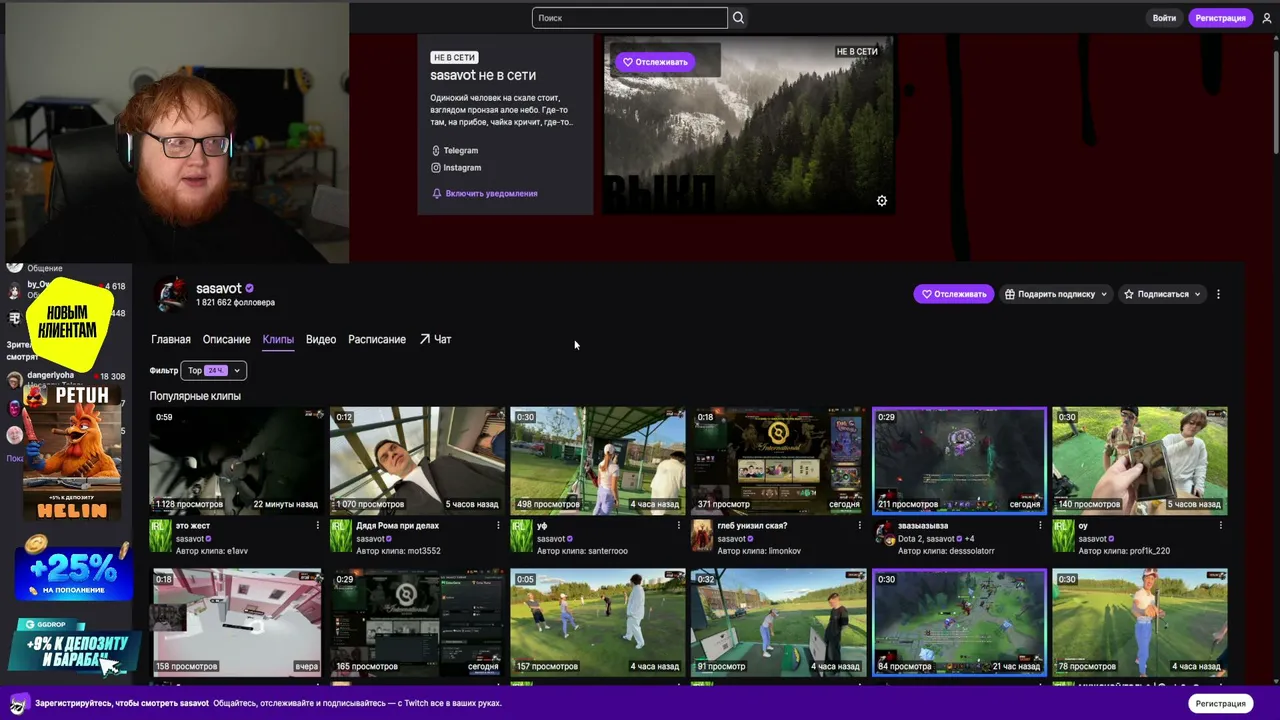Switch to the "Описание" tab
1280x720 pixels.
pos(226,340)
